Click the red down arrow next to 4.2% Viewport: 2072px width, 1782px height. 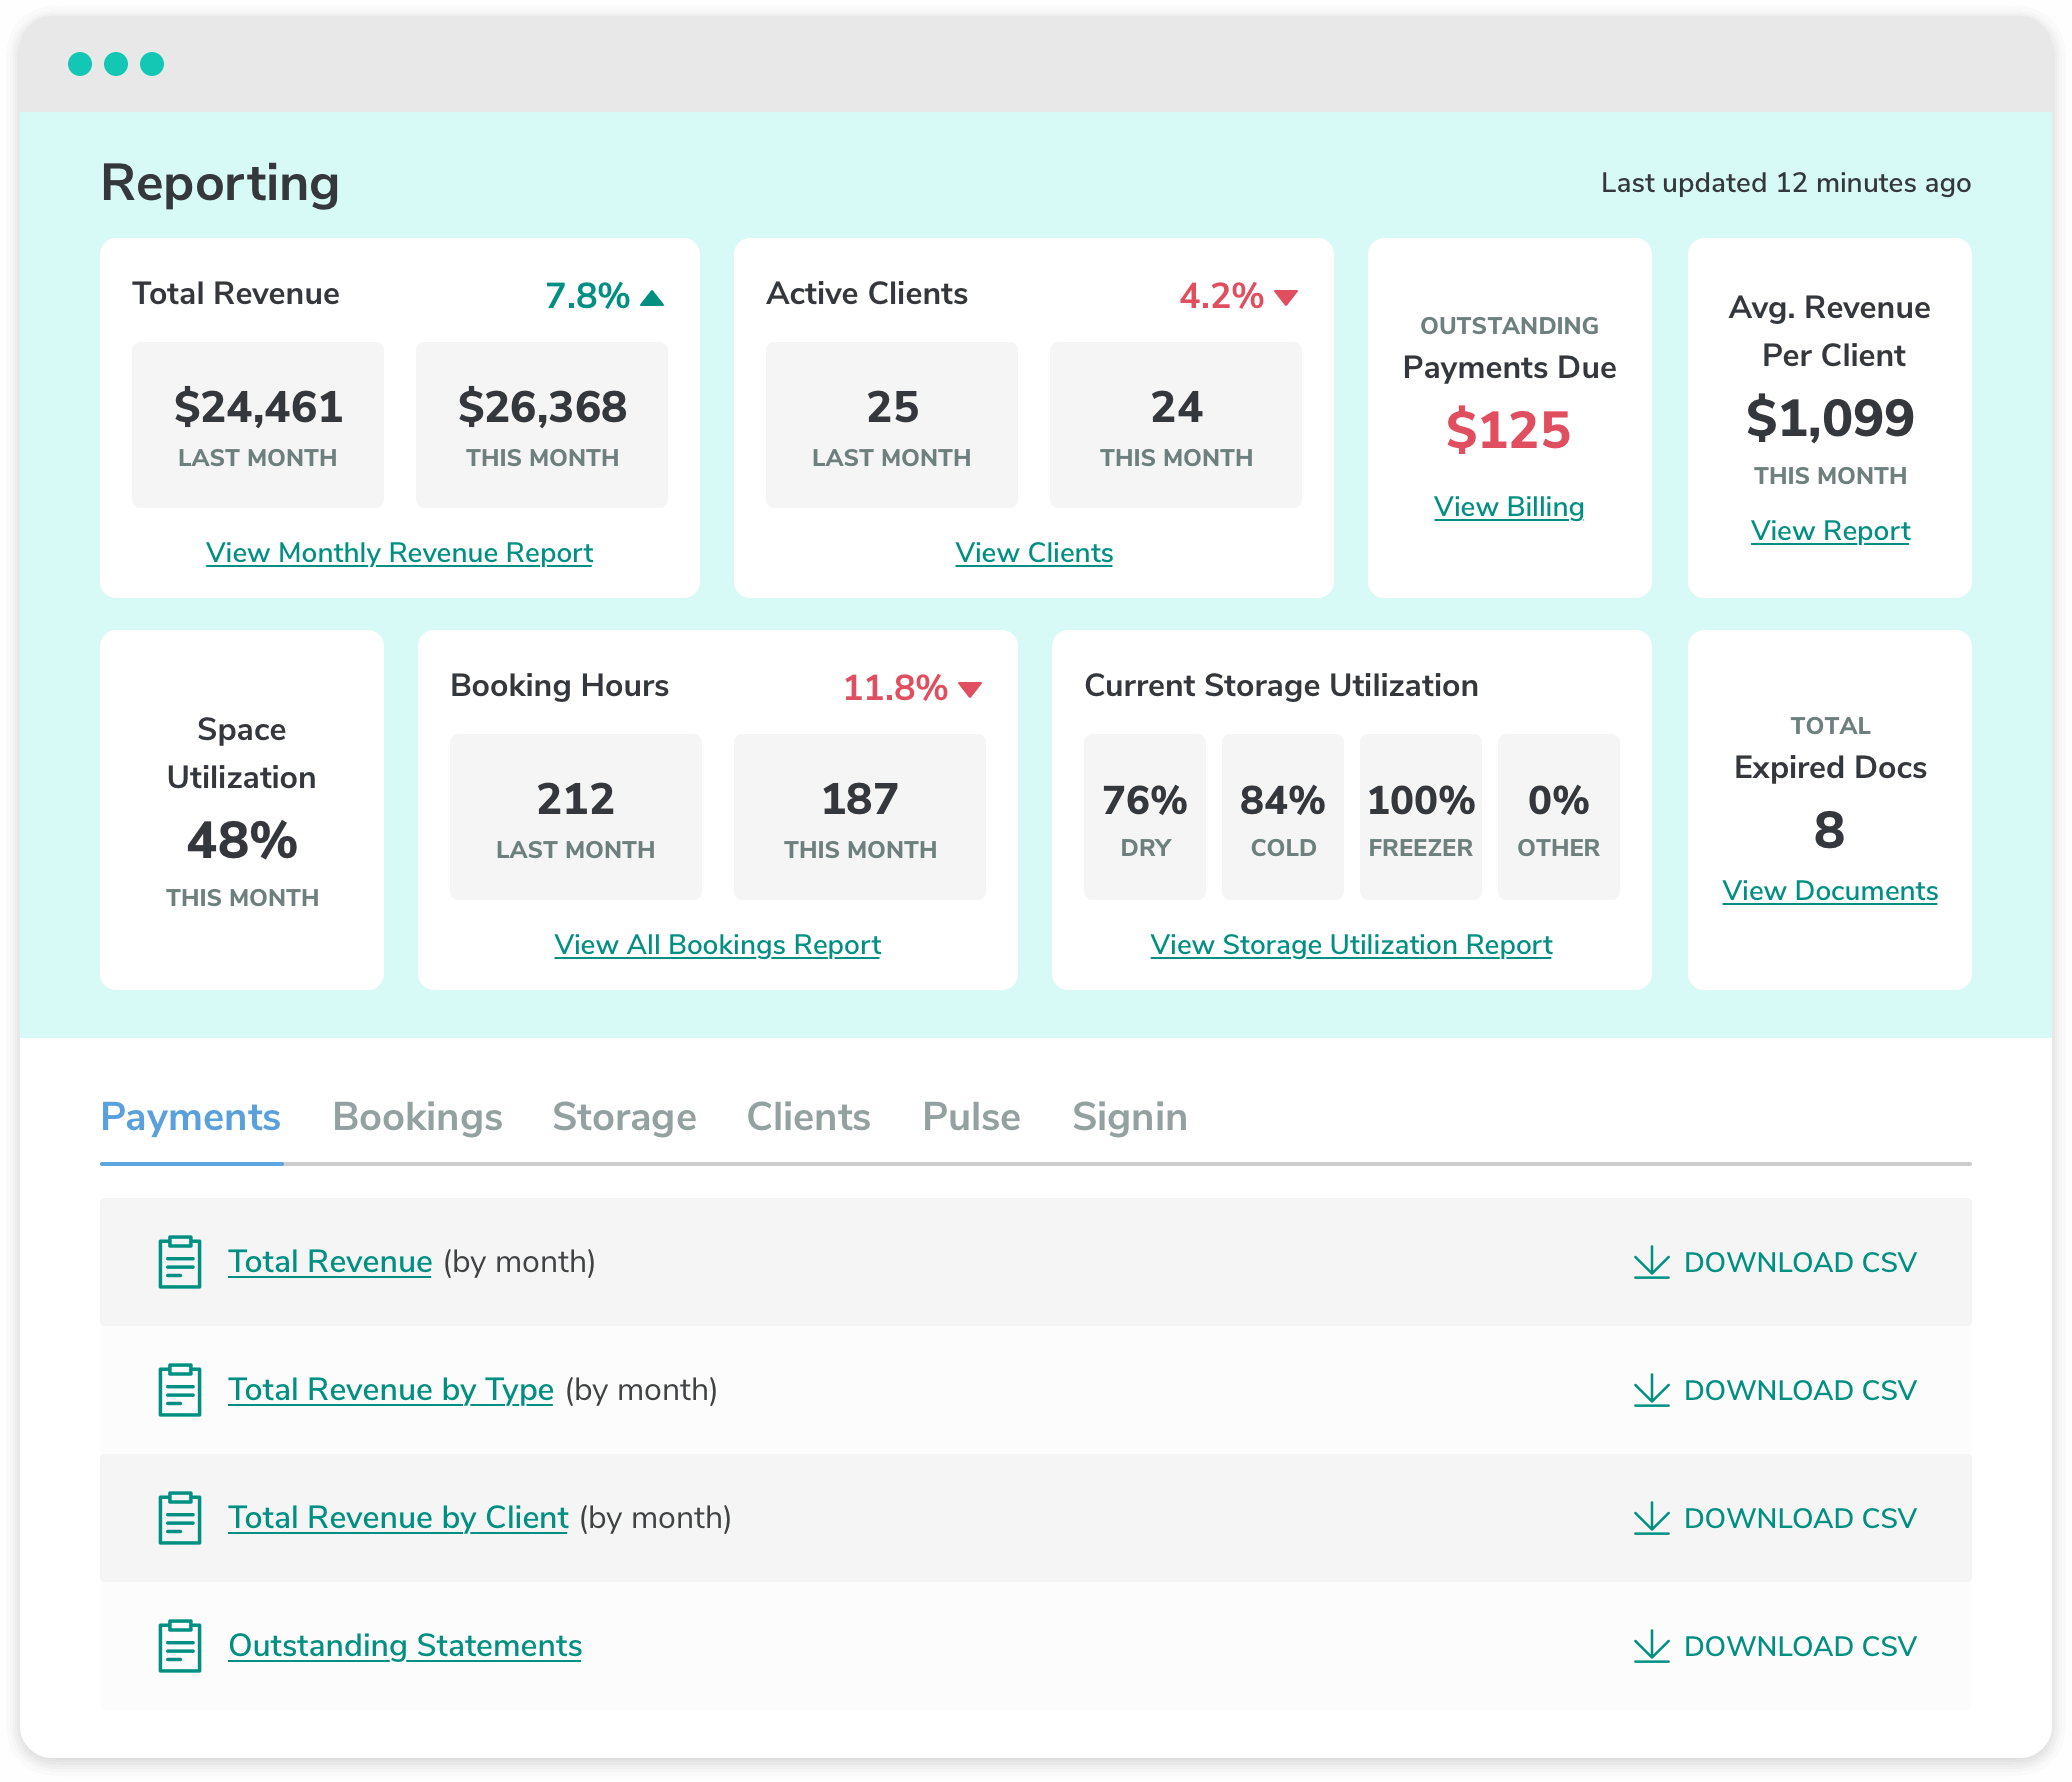(1286, 297)
